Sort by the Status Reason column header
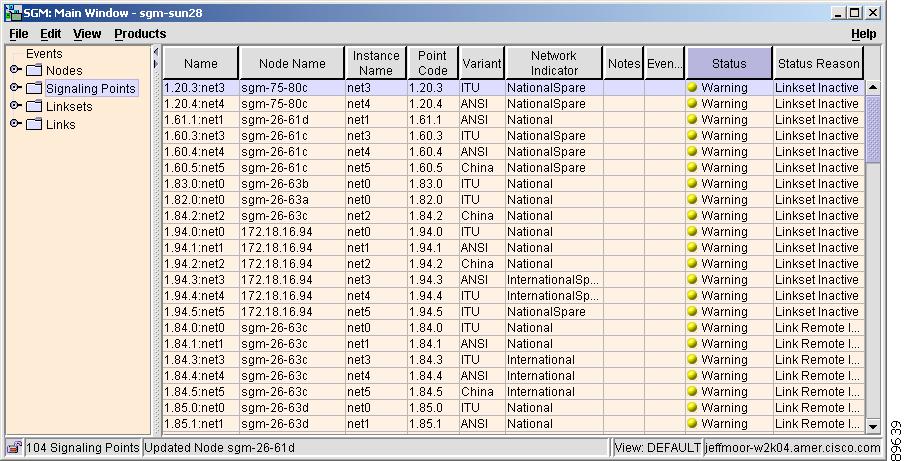904x461 pixels. [819, 63]
